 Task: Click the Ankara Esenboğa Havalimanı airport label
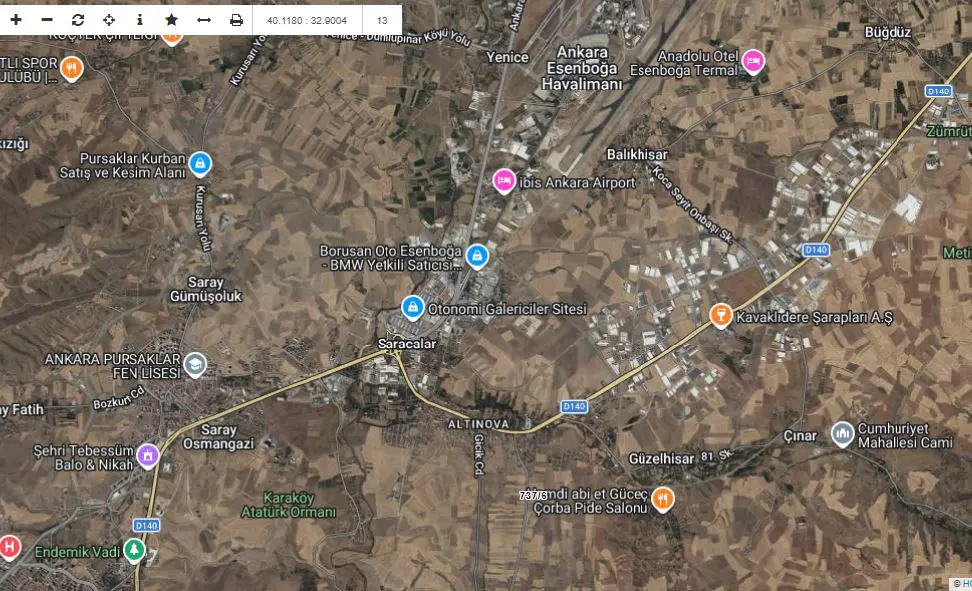click(582, 68)
